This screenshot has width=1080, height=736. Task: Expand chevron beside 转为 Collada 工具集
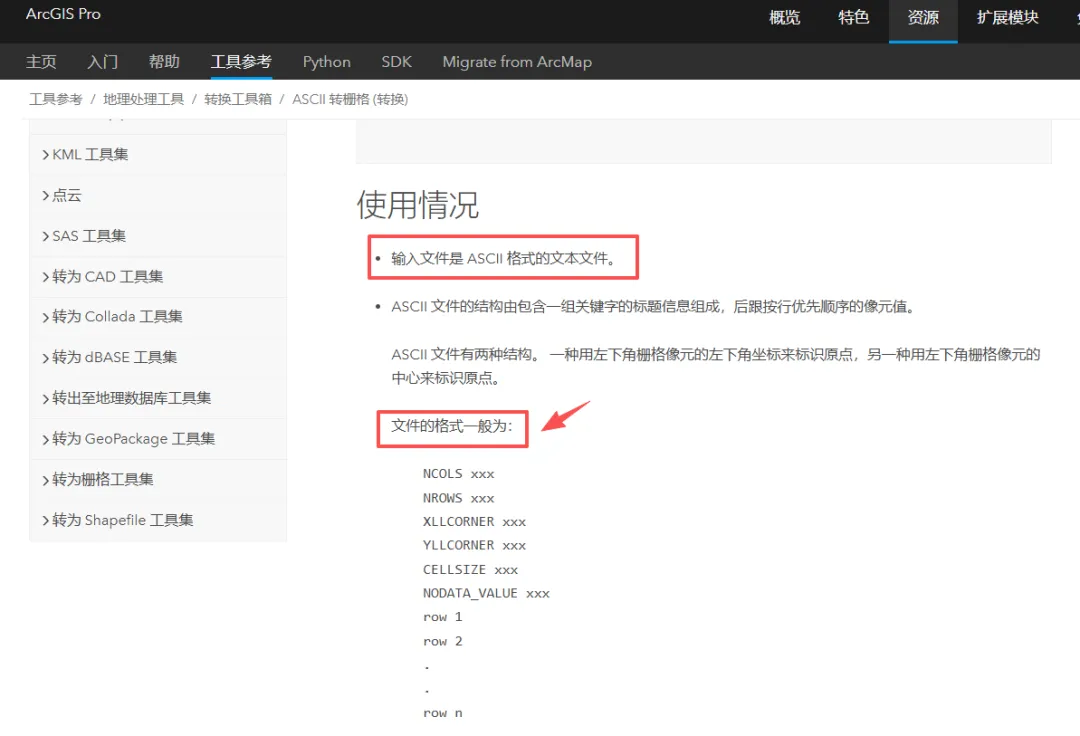45,317
